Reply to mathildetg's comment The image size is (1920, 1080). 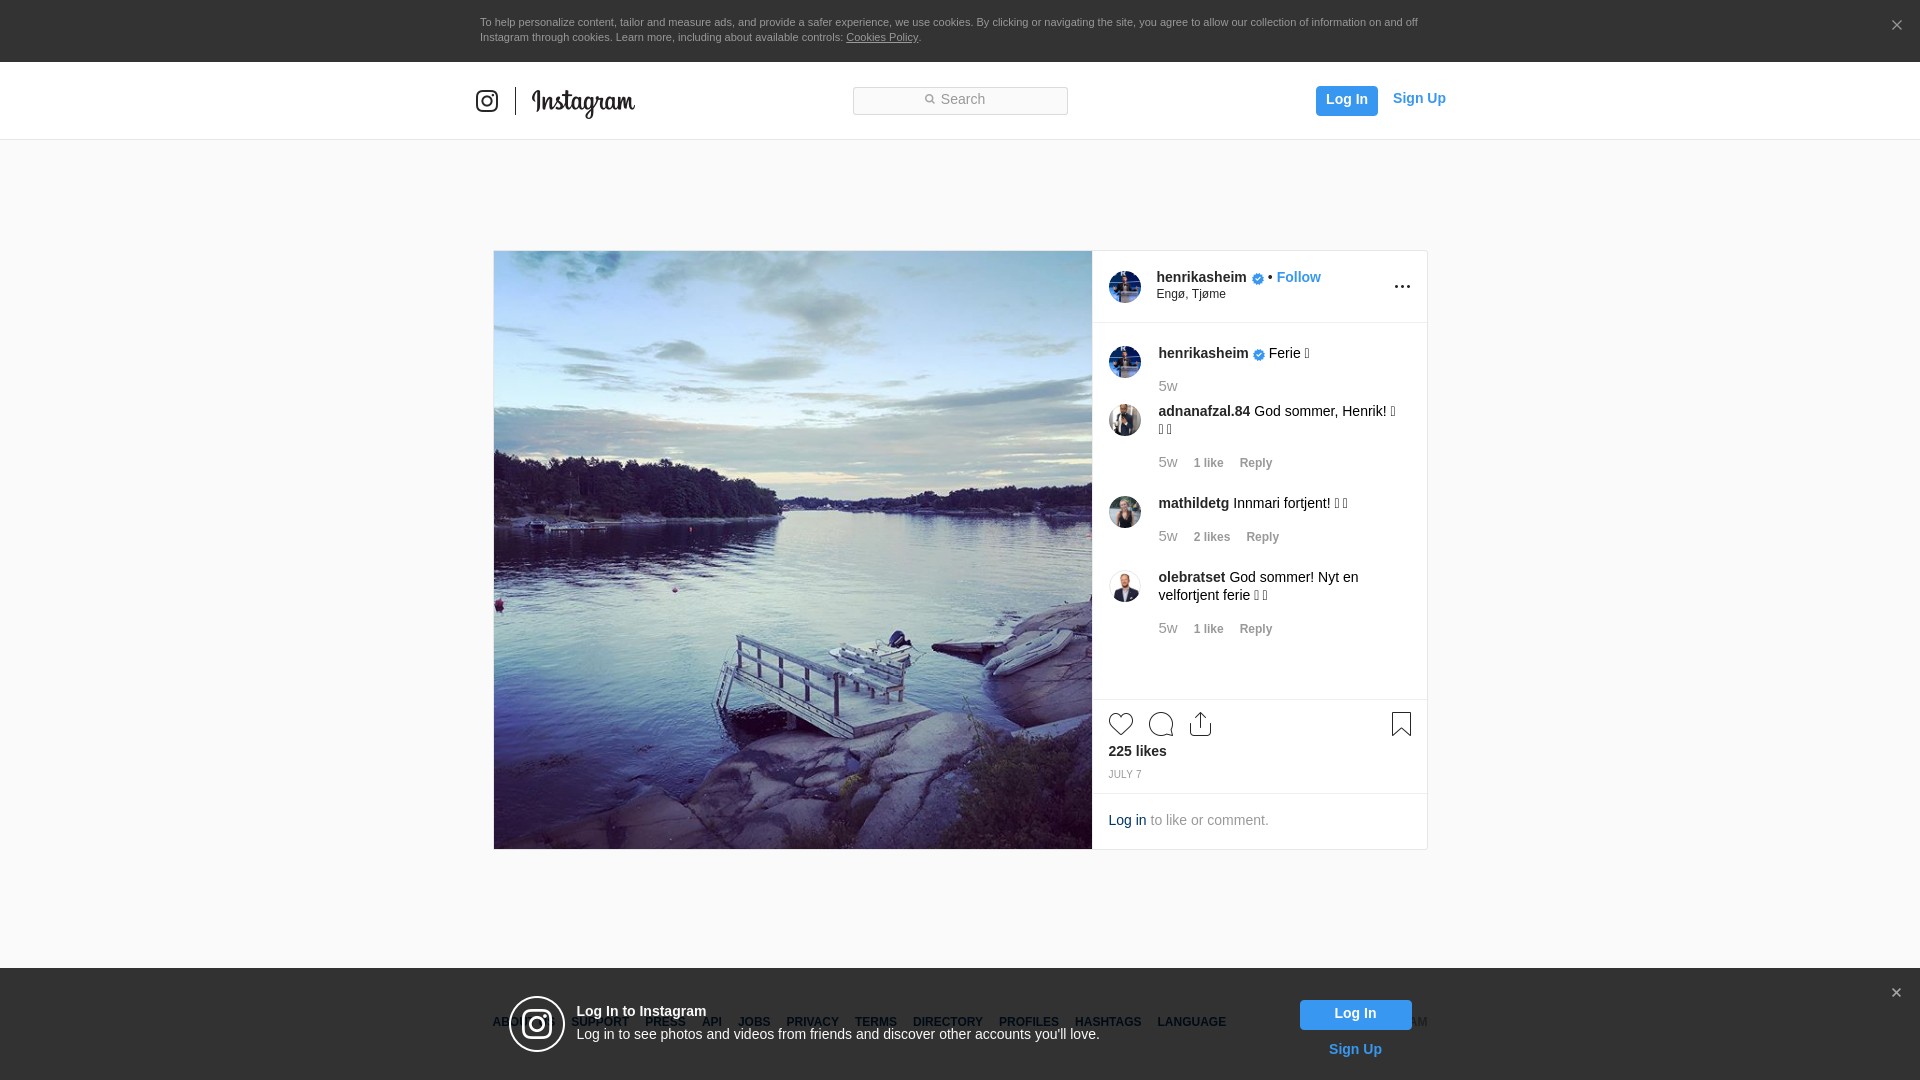(x=1262, y=537)
